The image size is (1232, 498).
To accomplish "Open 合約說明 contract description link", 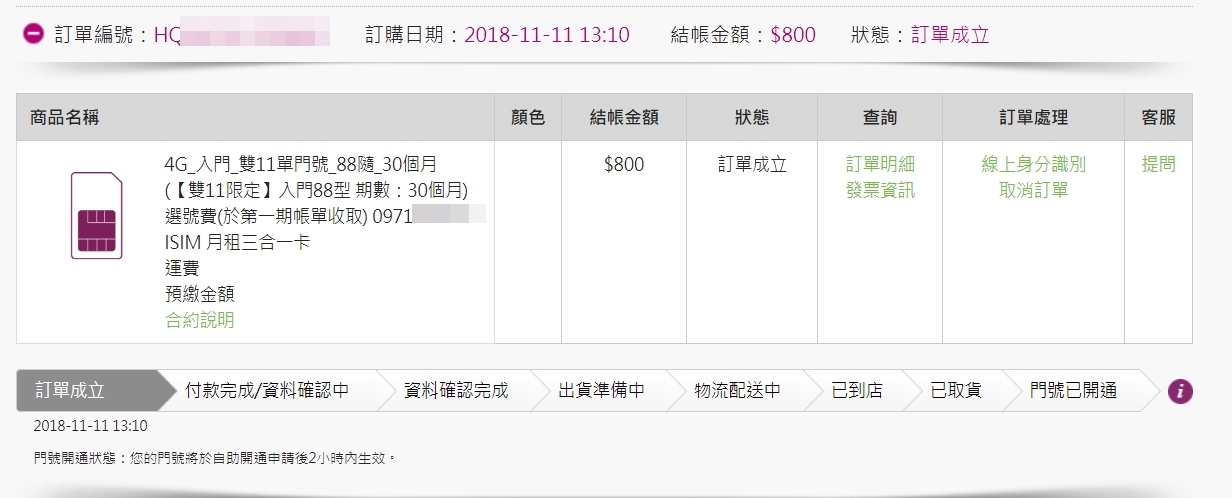I will coord(199,320).
